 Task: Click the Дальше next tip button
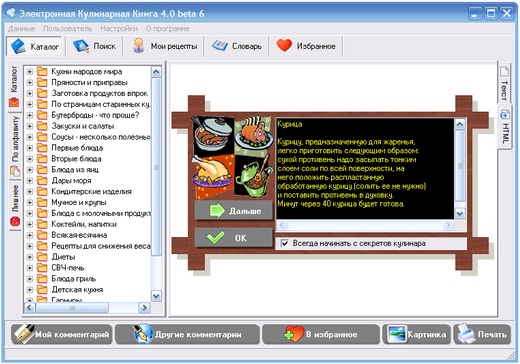[233, 211]
